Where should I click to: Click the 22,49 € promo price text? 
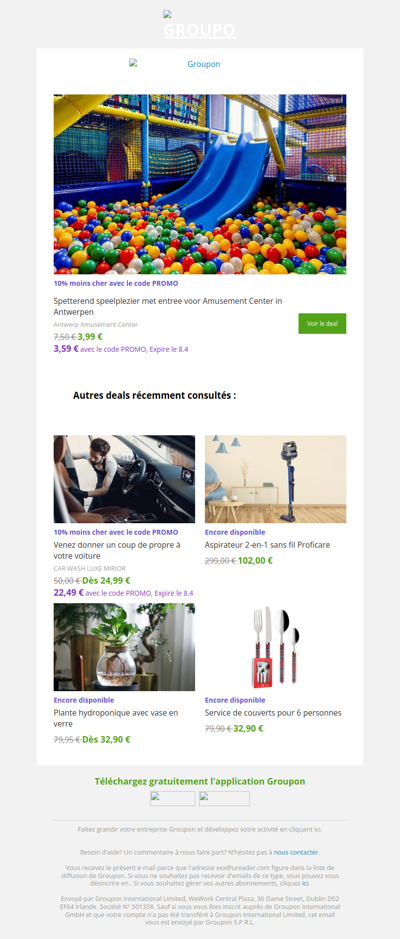click(68, 592)
